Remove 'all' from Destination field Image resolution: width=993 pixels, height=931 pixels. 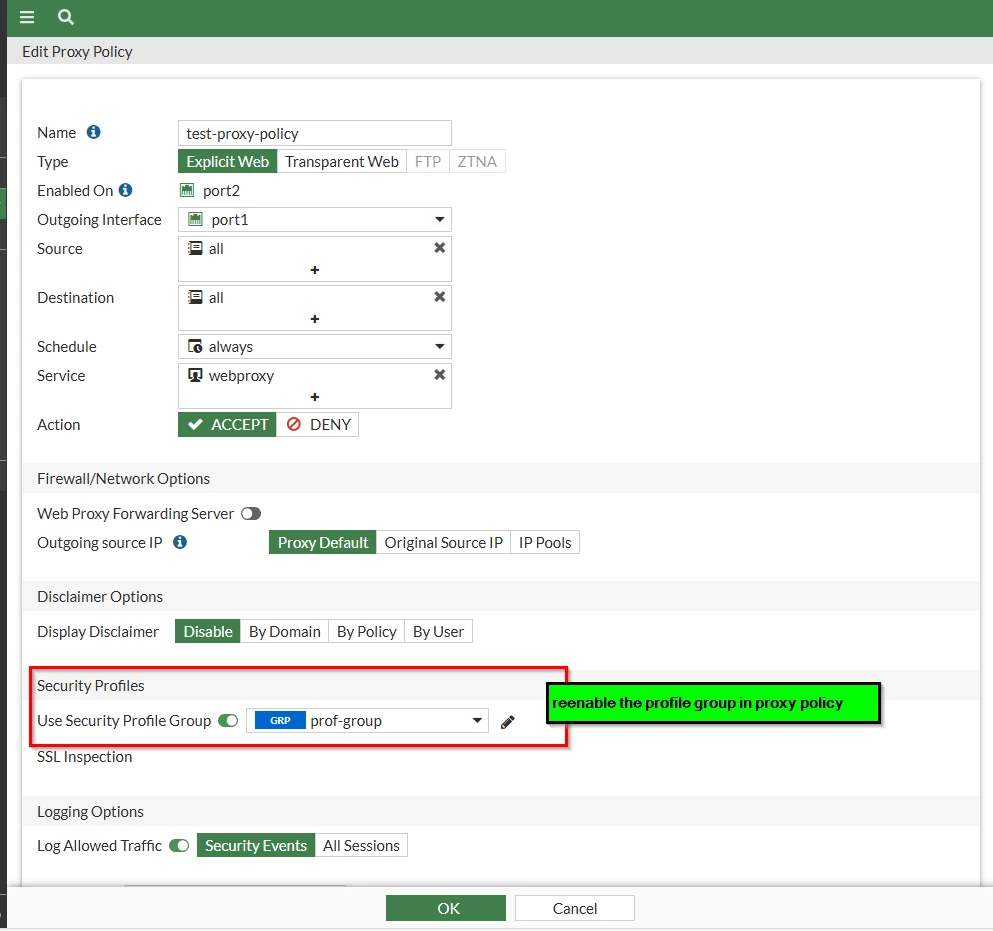click(439, 296)
